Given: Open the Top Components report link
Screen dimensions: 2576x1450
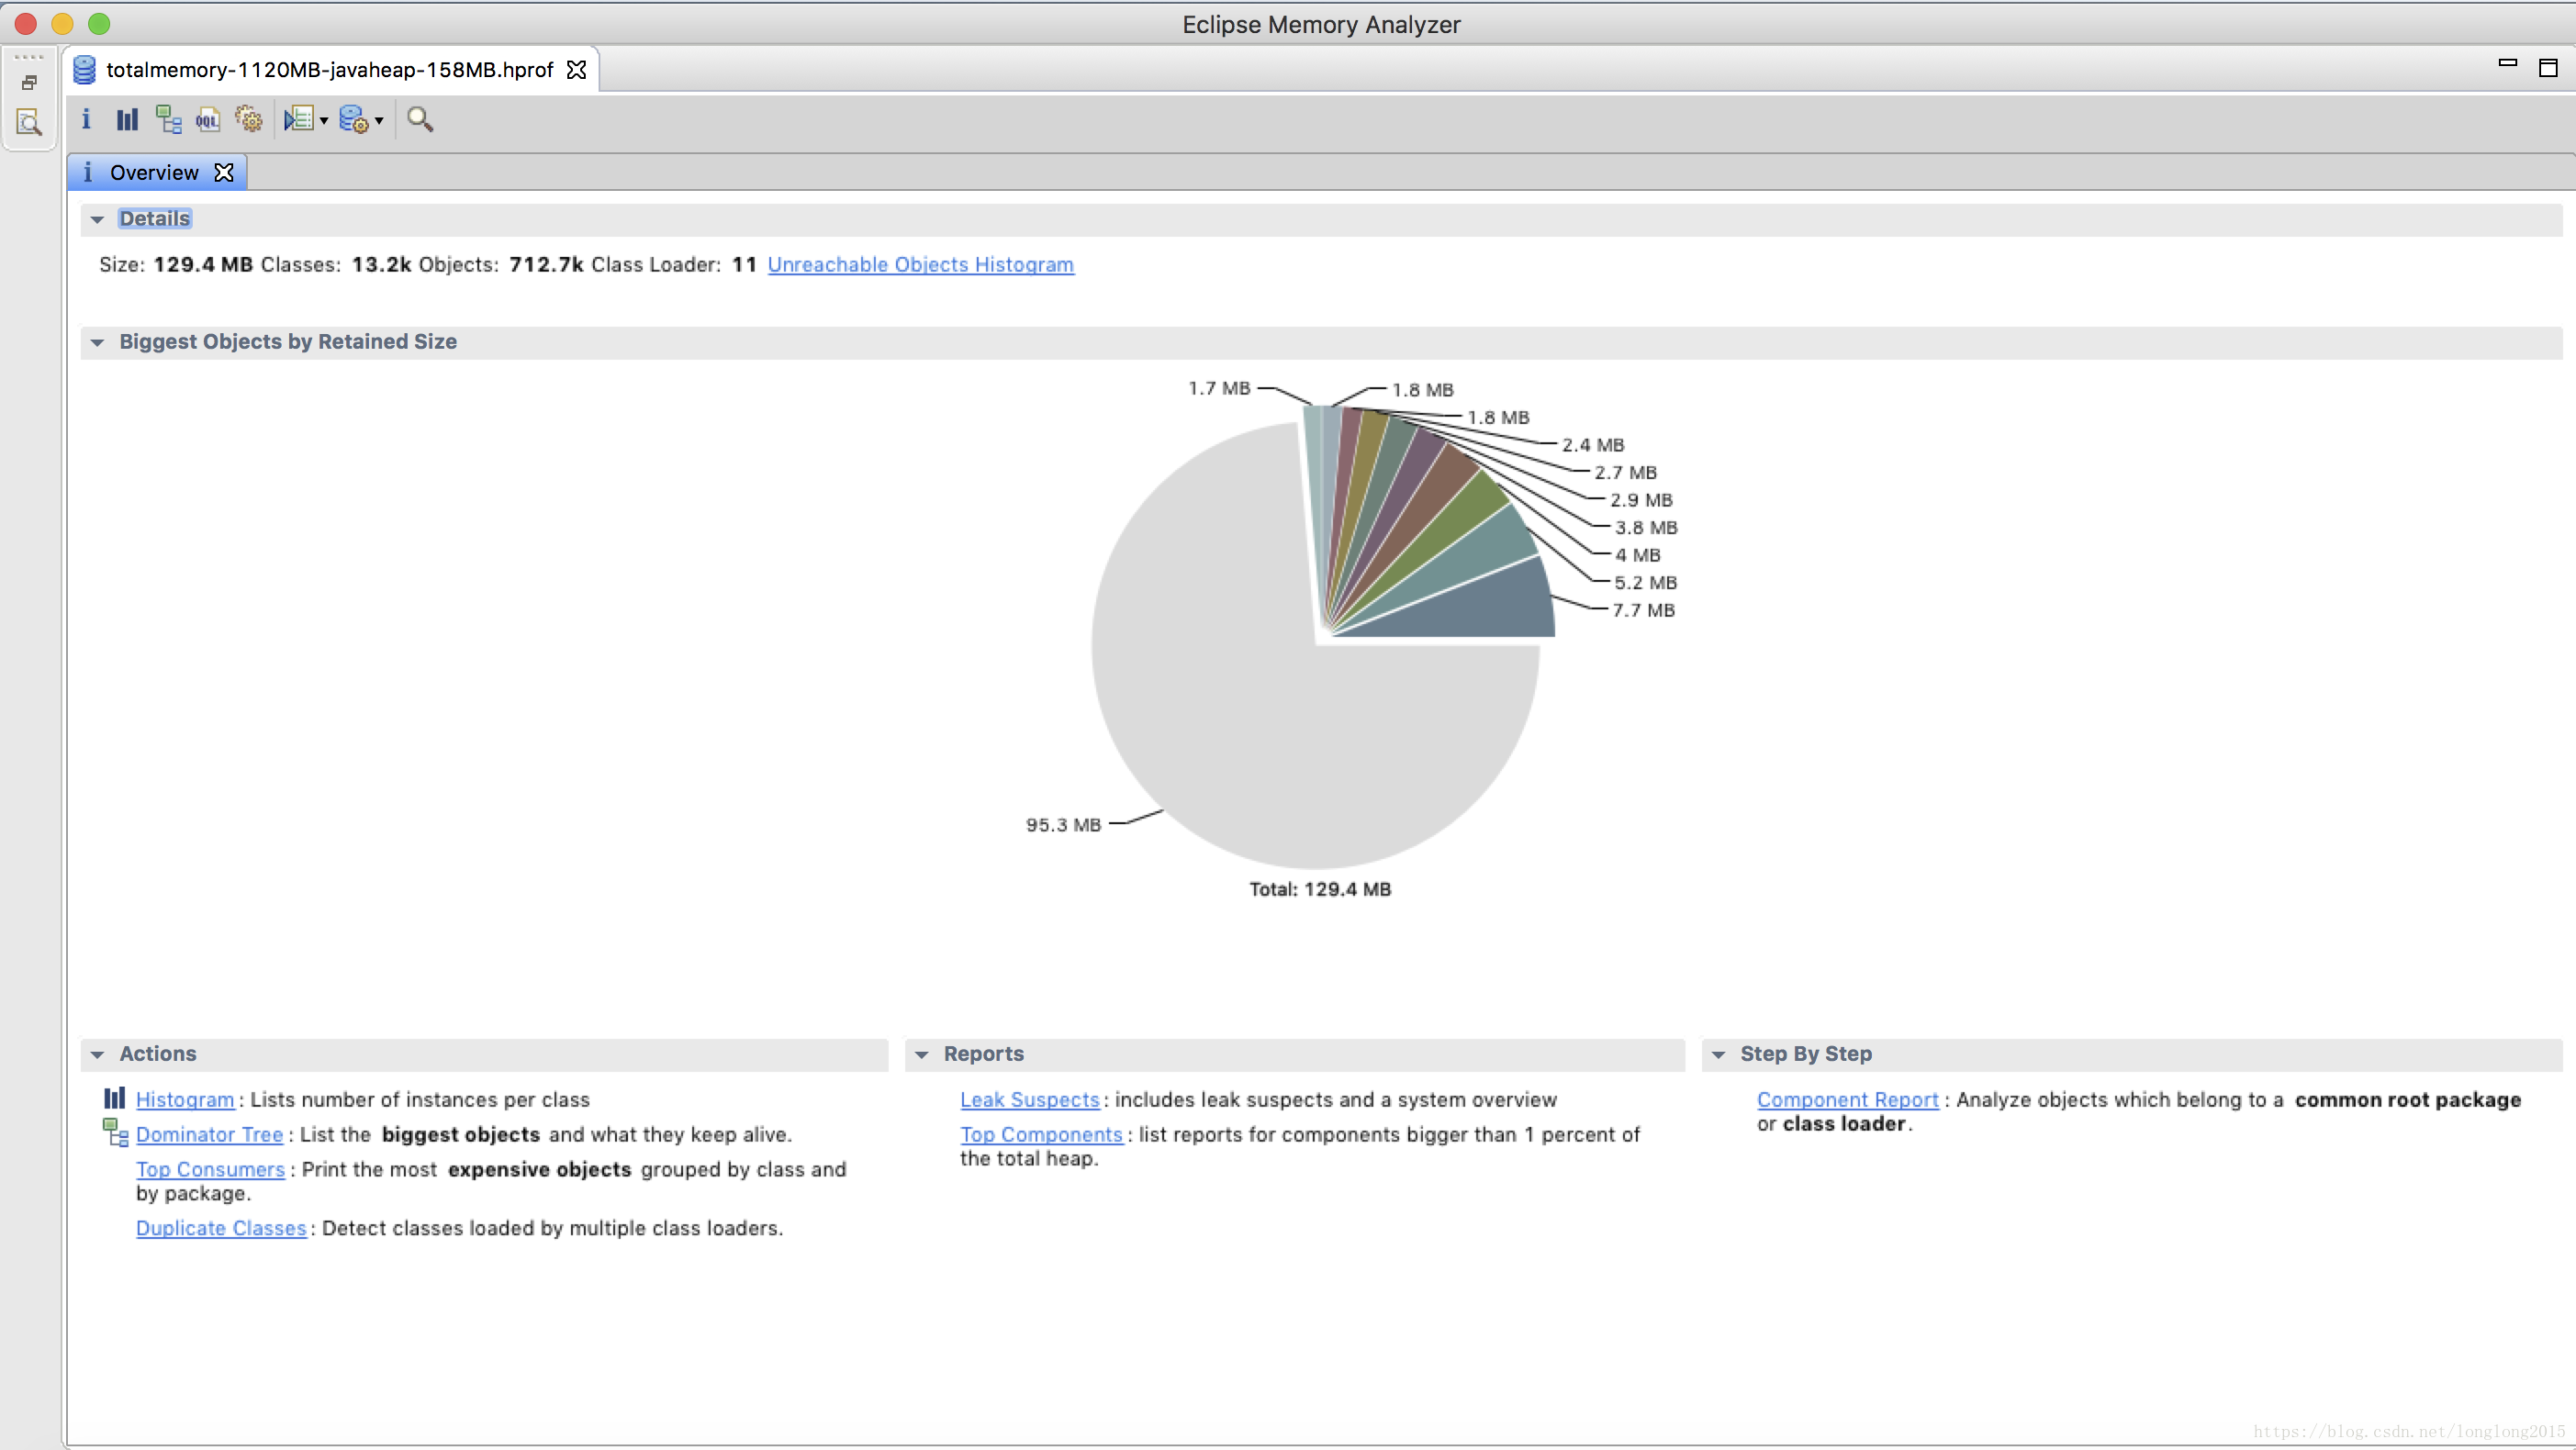Looking at the screenshot, I should tap(1041, 1135).
